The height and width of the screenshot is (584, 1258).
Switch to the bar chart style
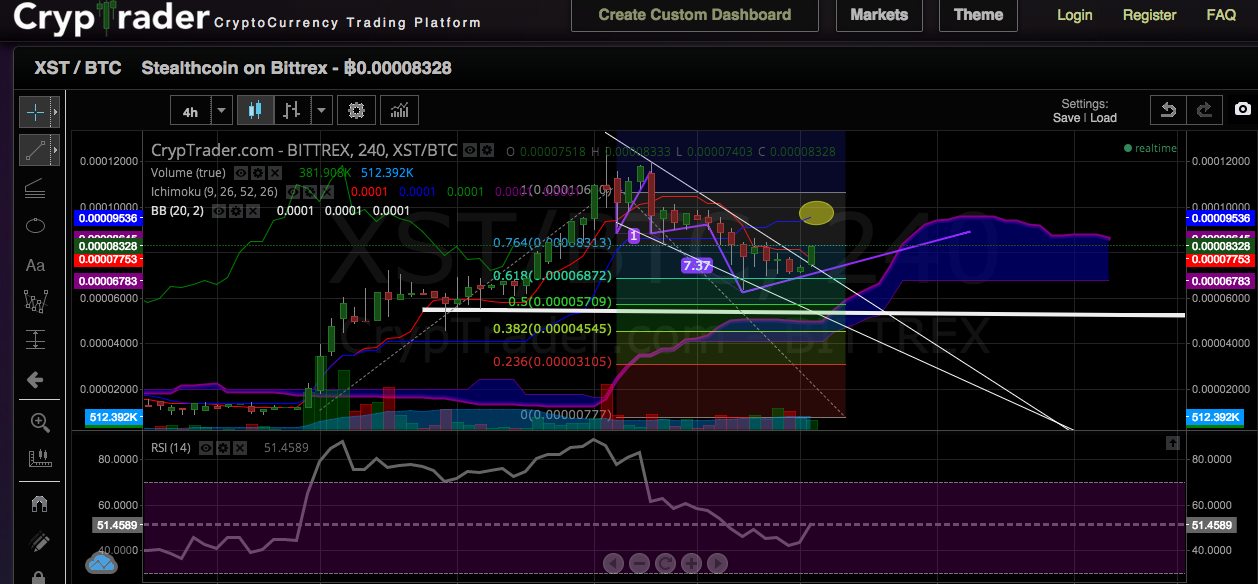point(291,110)
